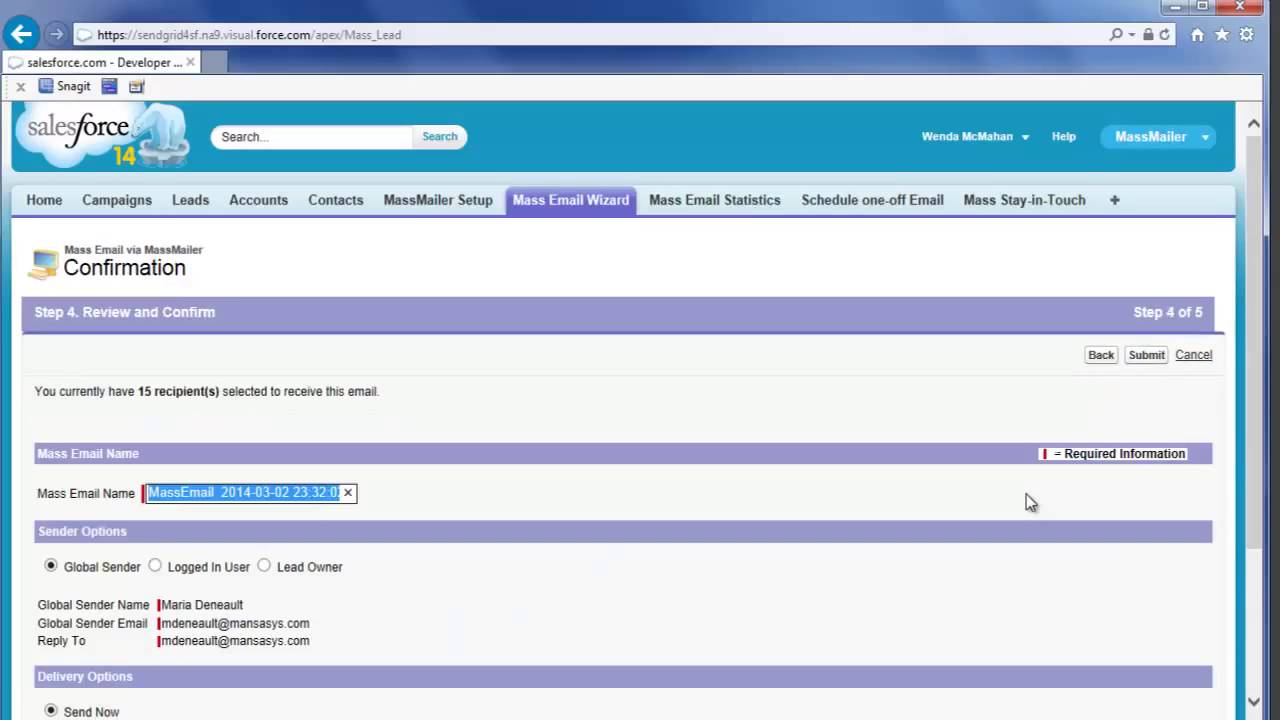
Task: Click the browser forward arrow
Action: (56, 34)
